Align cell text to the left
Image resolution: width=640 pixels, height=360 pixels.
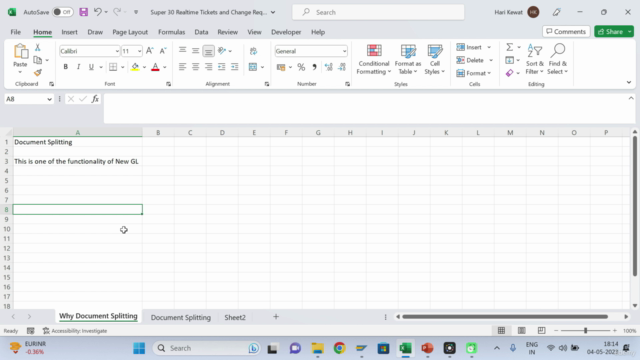[x=182, y=67]
